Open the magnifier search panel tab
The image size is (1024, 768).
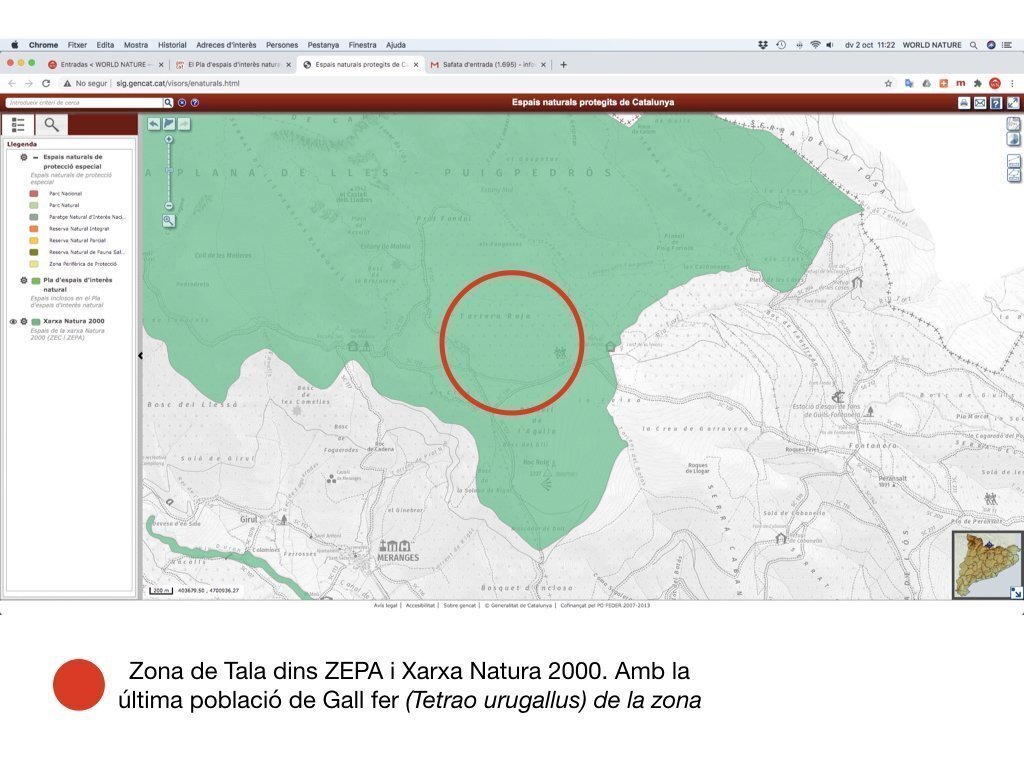(51, 124)
